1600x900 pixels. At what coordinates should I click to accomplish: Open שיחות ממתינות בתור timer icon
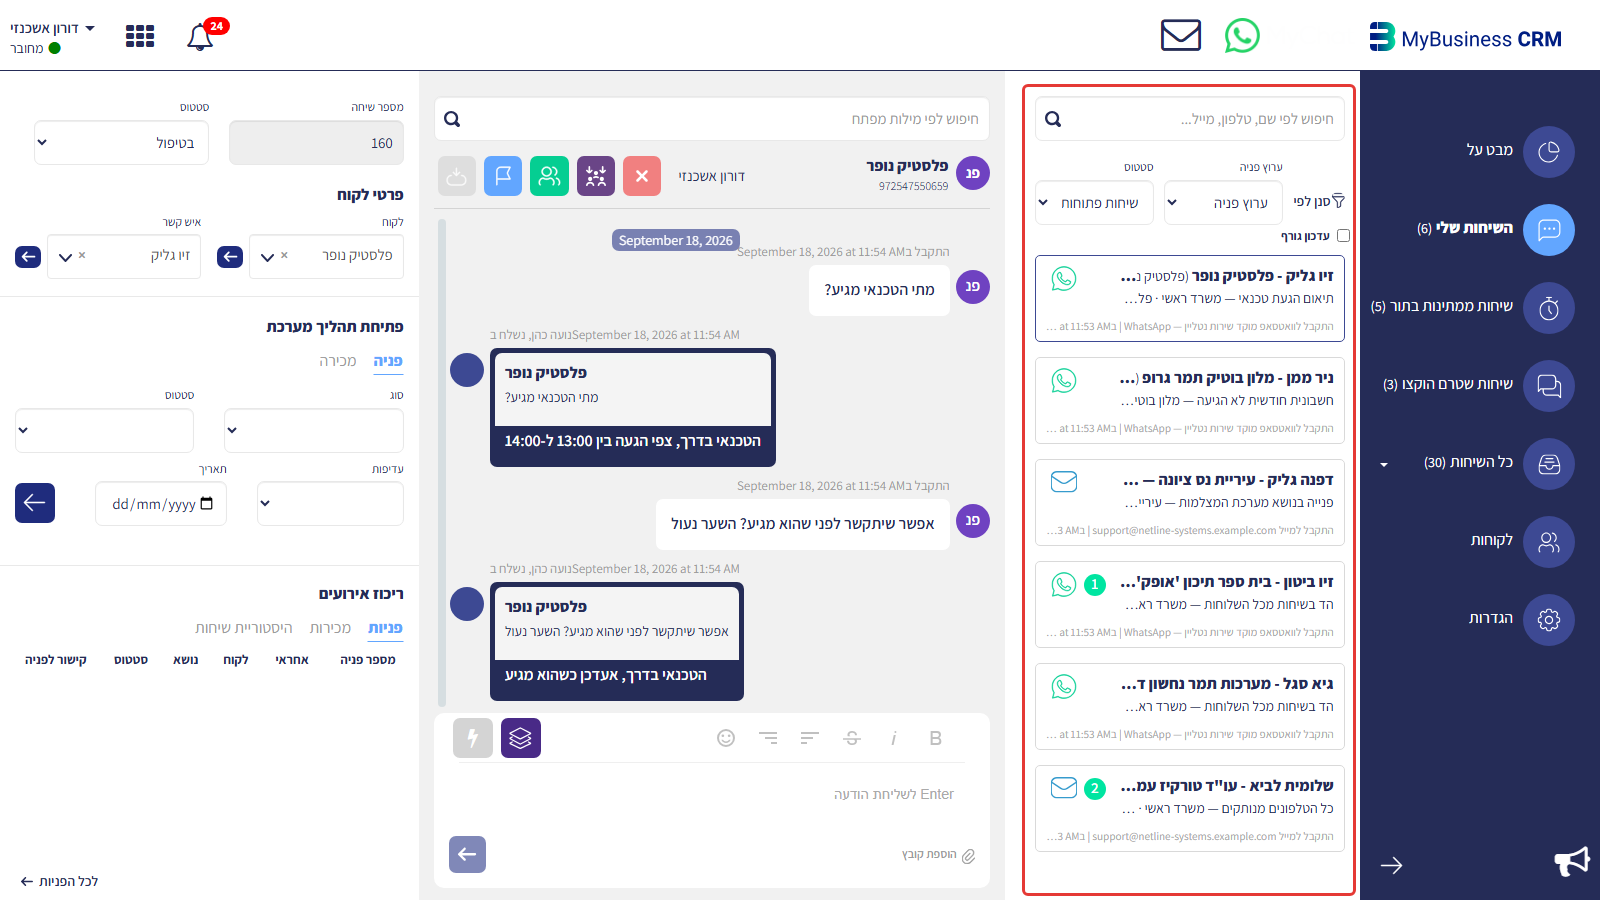pos(1549,308)
